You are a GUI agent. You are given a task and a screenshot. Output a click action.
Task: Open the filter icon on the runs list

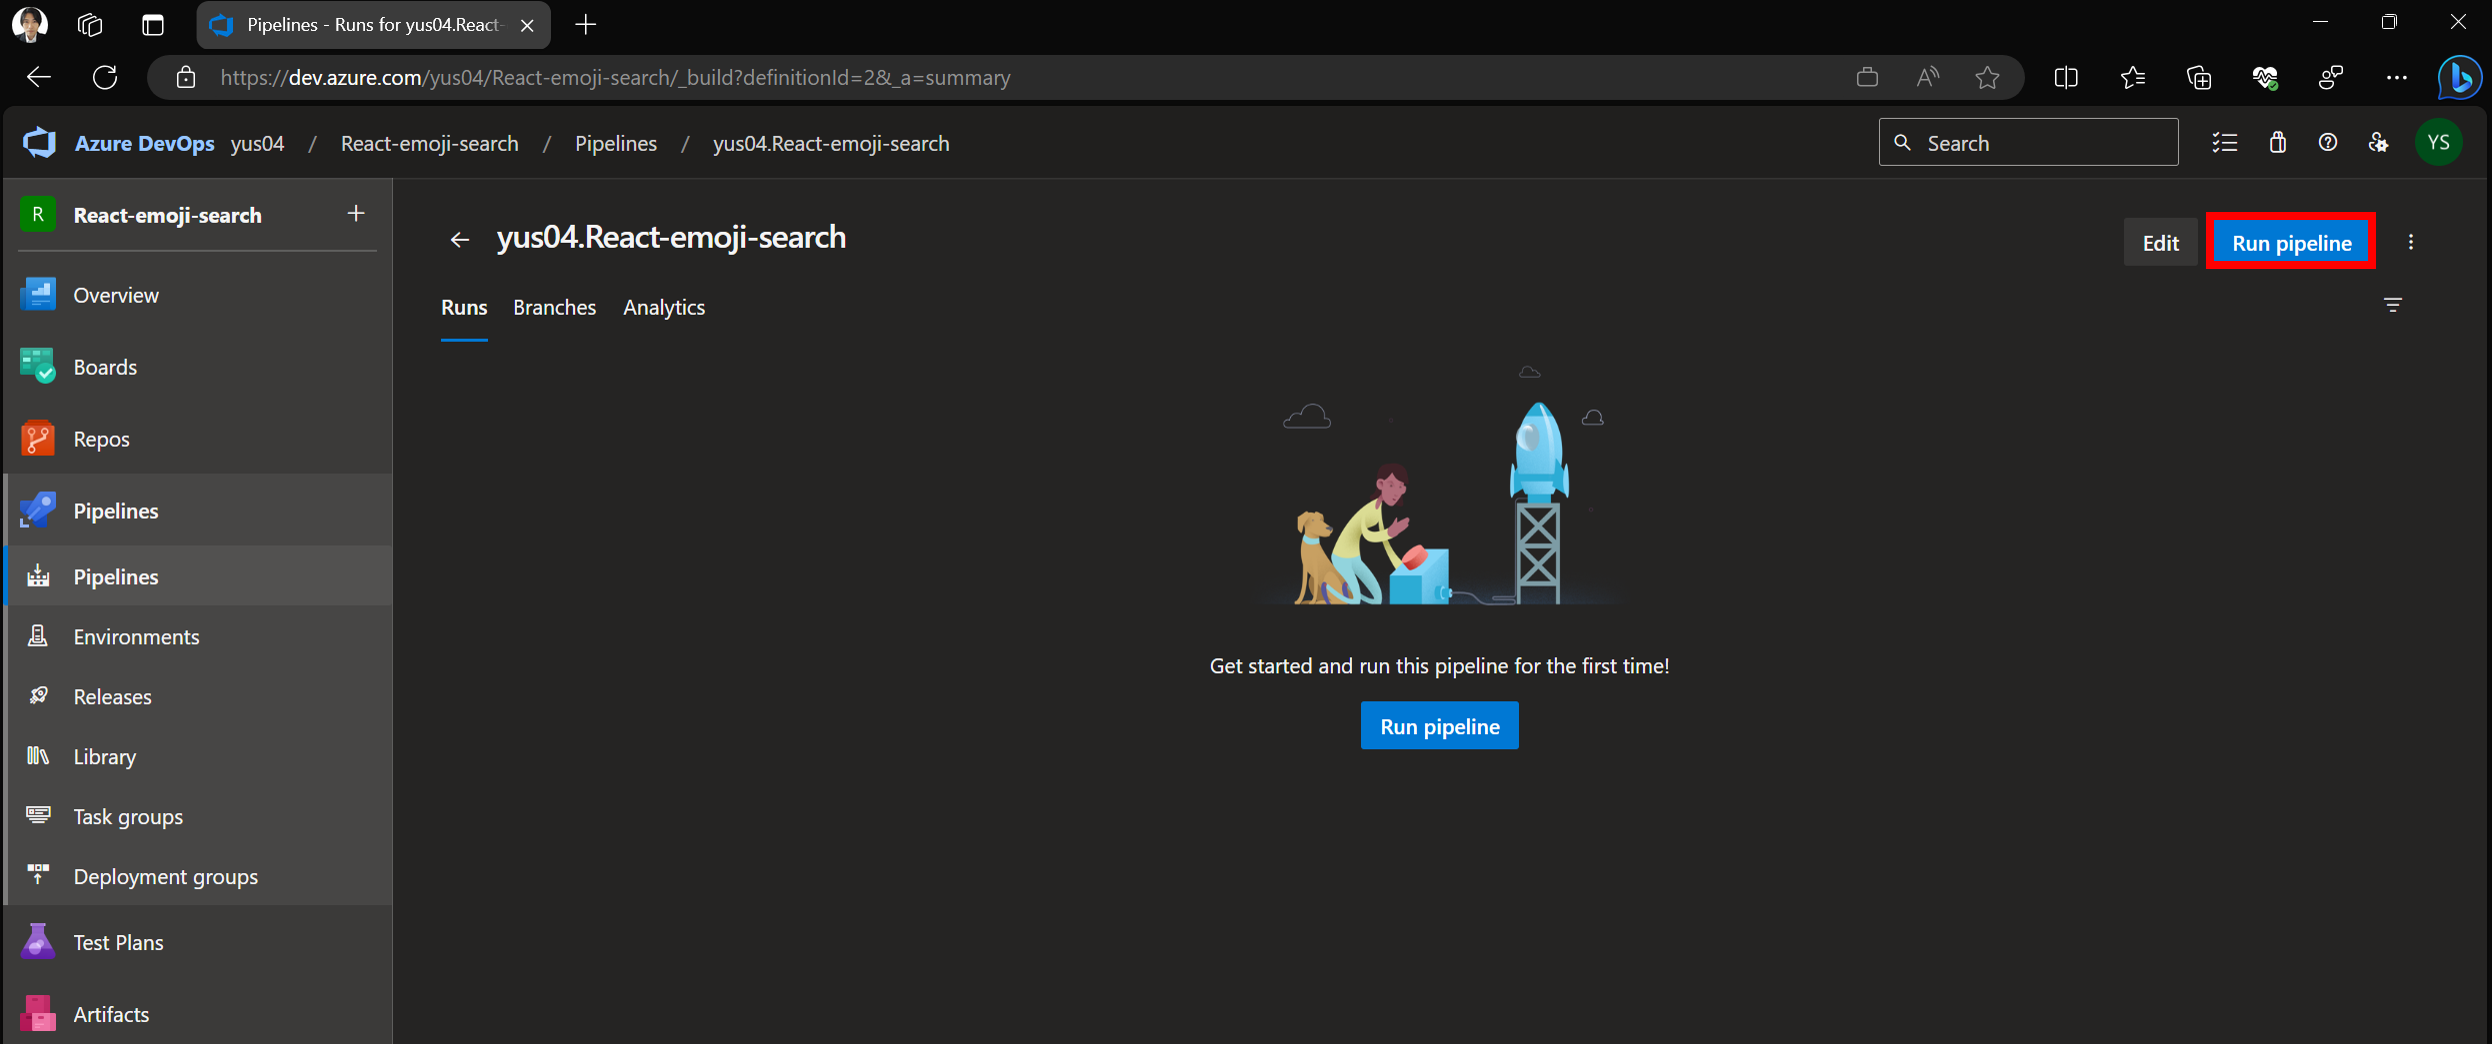[x=2392, y=305]
